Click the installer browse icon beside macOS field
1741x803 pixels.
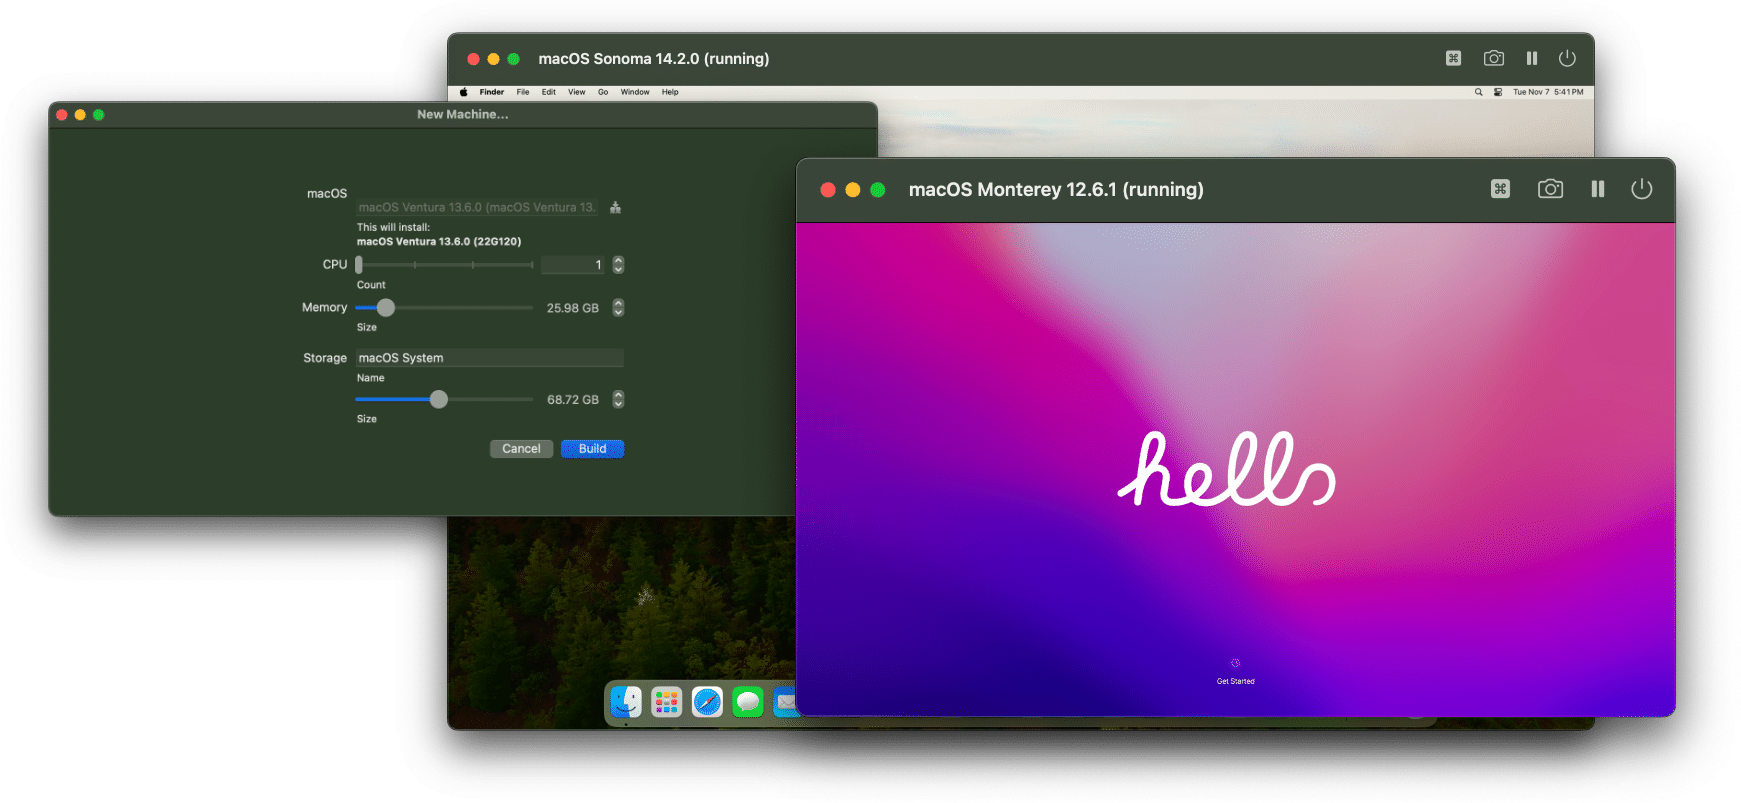point(616,208)
